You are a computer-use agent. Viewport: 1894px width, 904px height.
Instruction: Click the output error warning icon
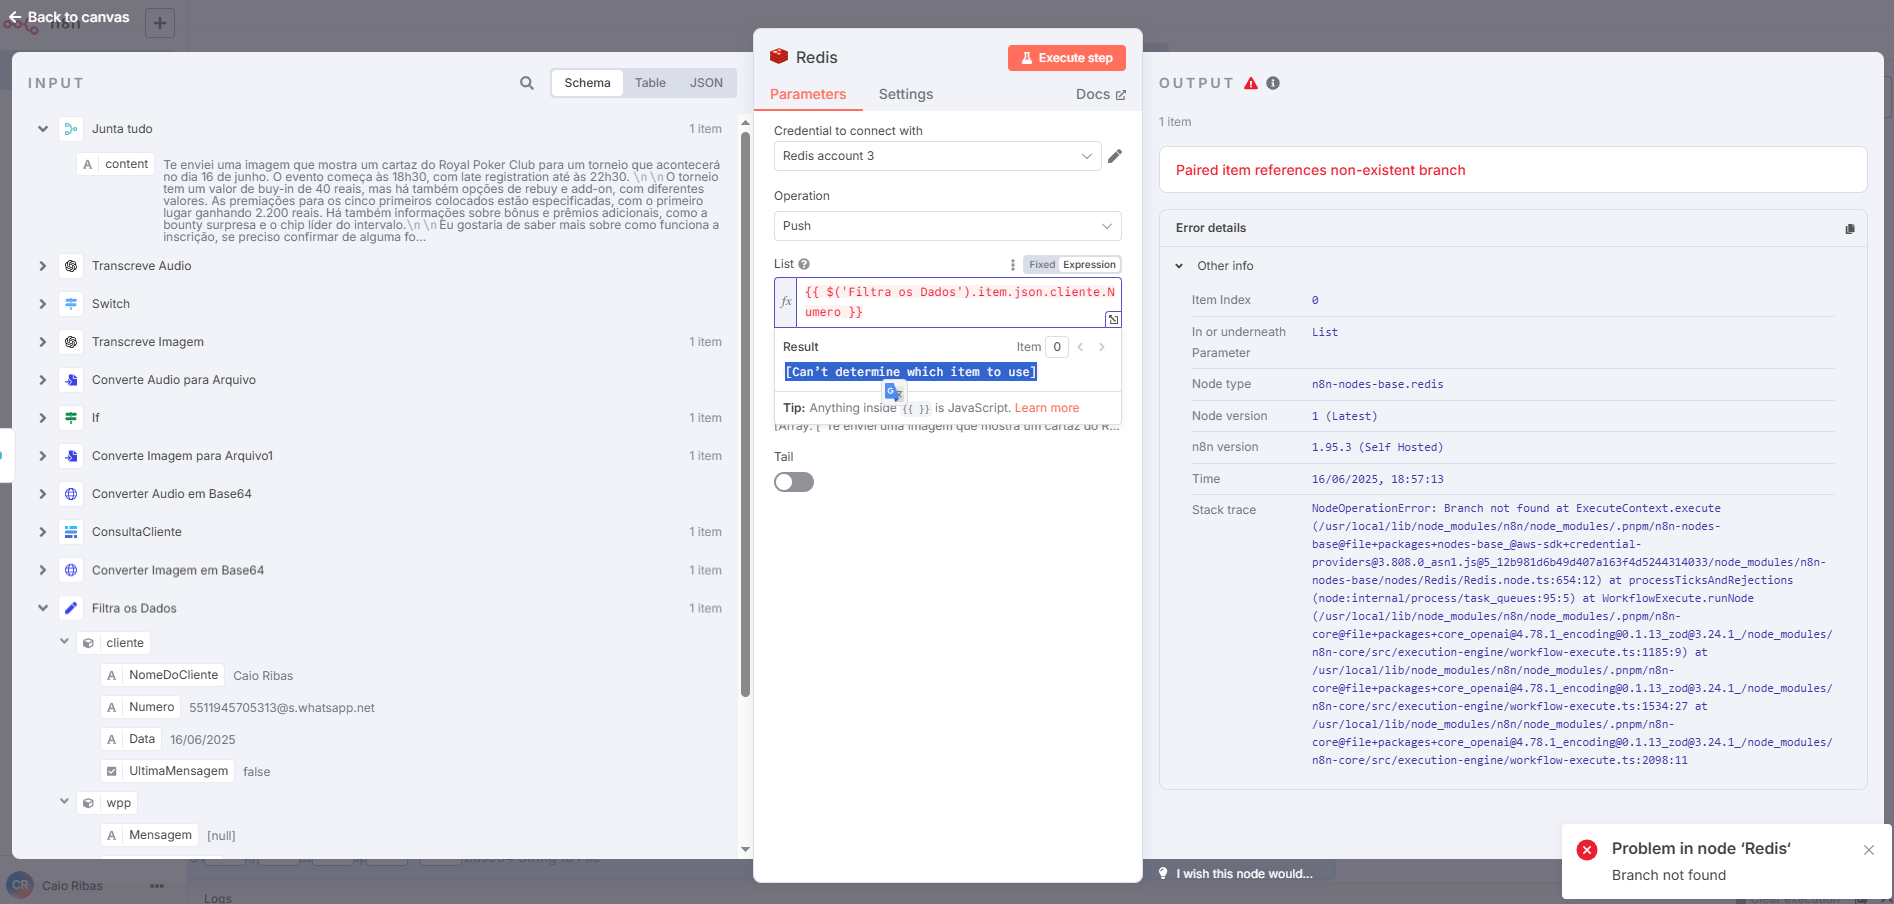click(x=1251, y=83)
